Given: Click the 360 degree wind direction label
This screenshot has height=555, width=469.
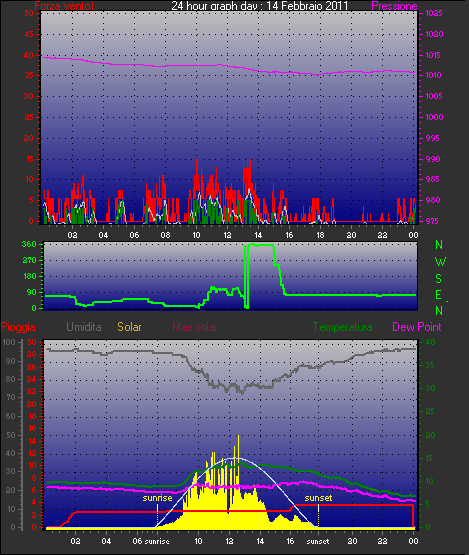Looking at the screenshot, I should click(29, 244).
